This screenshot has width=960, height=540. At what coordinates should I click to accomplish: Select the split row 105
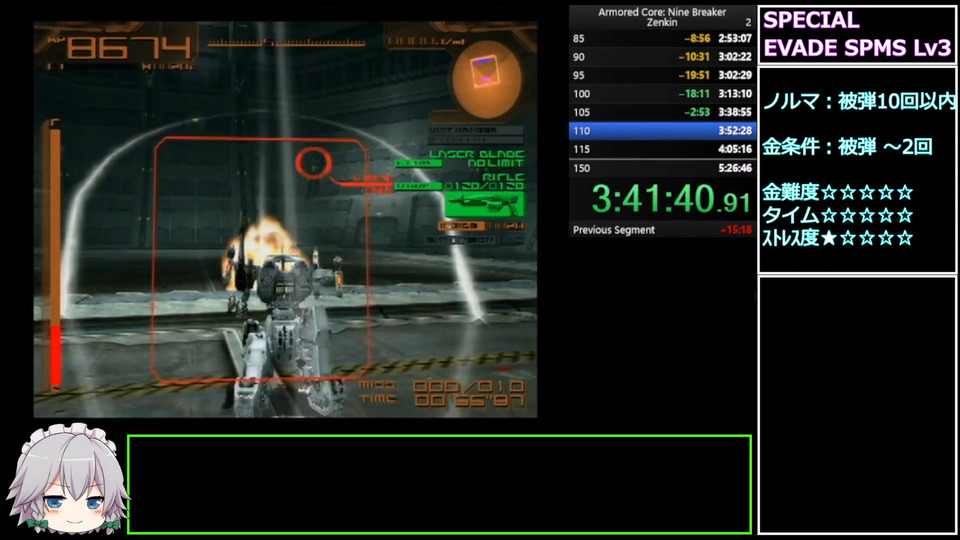tap(662, 112)
